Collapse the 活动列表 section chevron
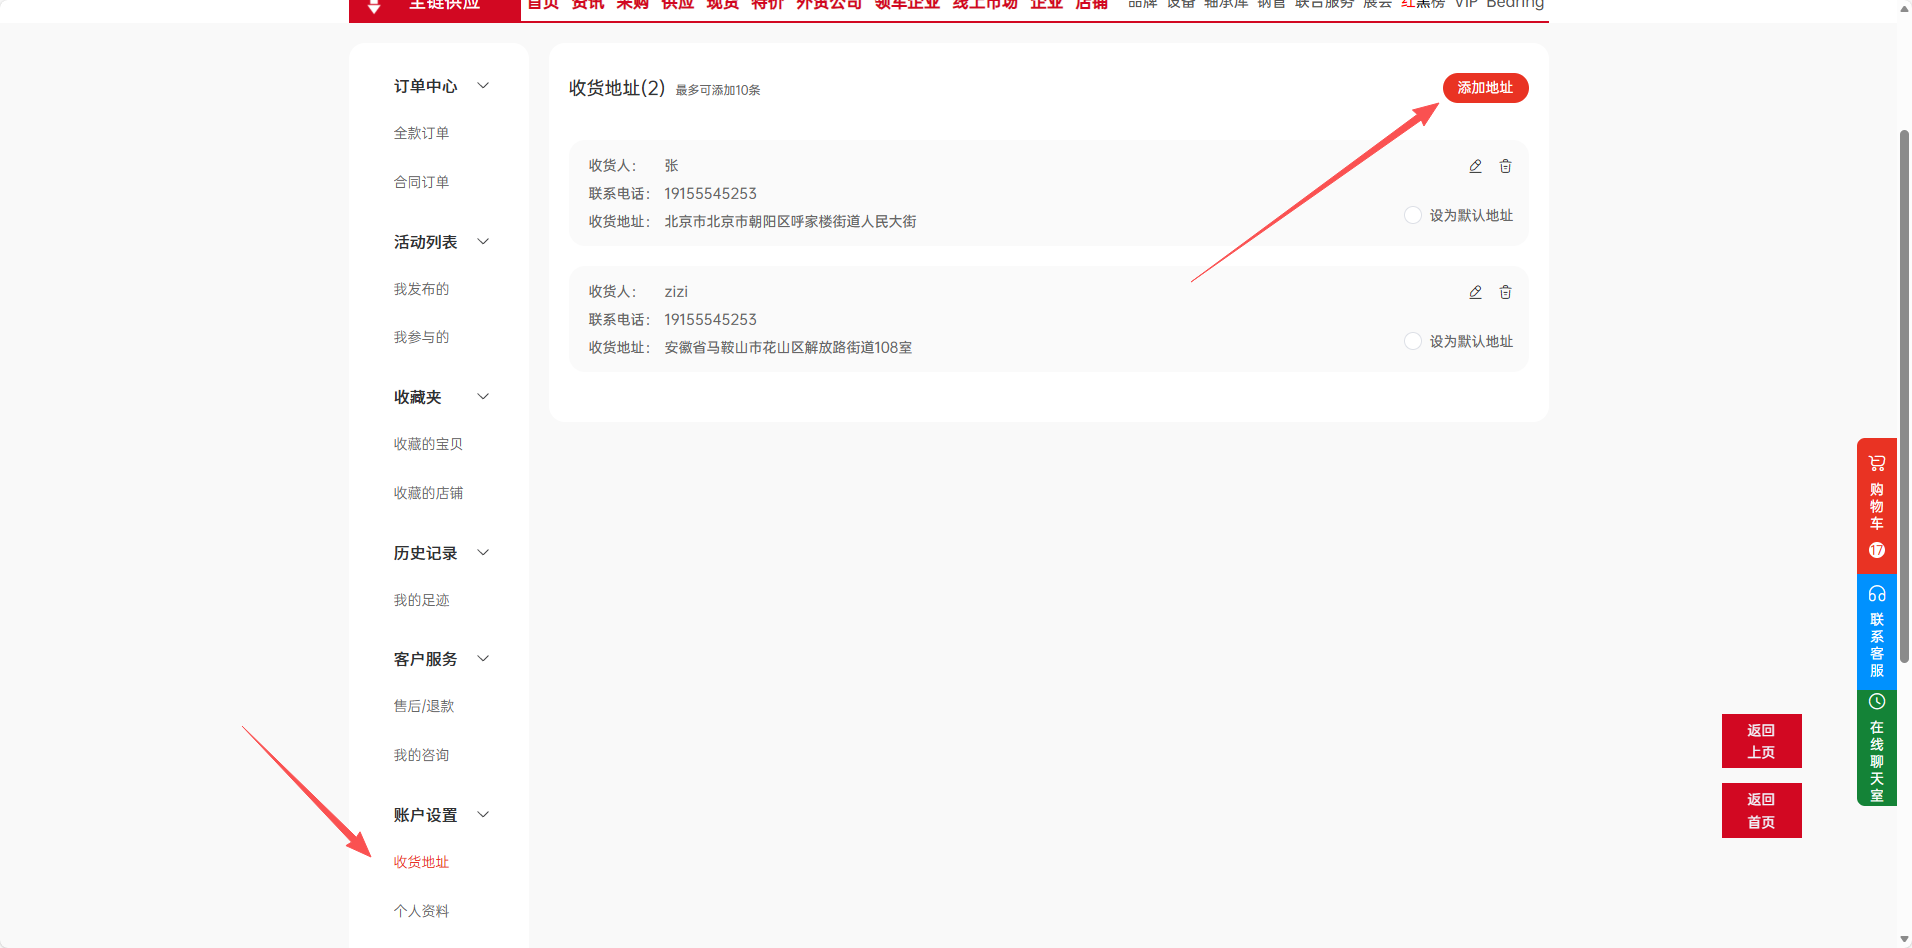Screen dimensions: 1912x948 coord(483,242)
